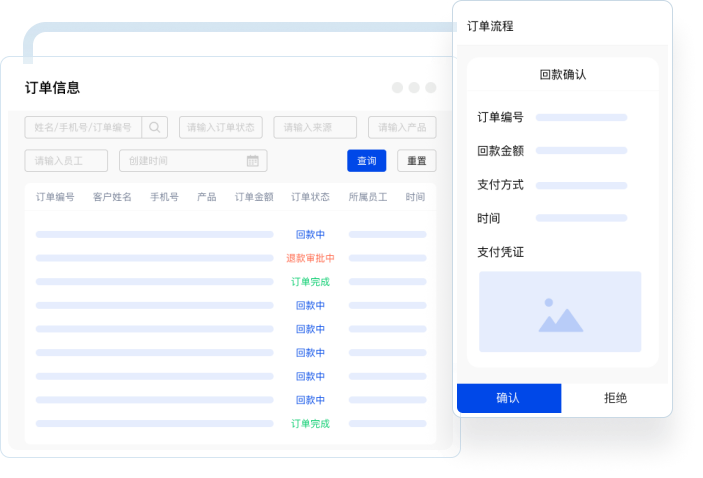
Task: Click the 回款确认 heading
Action: coord(563,74)
